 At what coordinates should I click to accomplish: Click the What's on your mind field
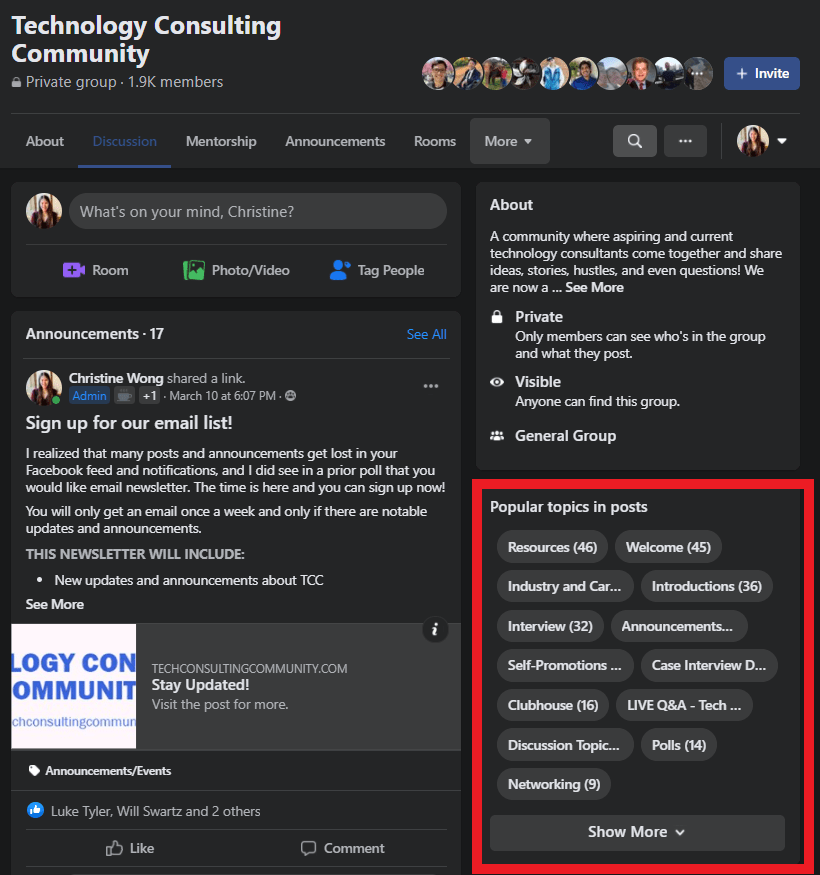pyautogui.click(x=258, y=212)
